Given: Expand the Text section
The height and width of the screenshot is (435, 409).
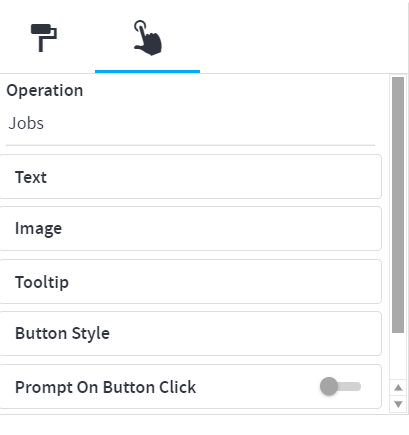Looking at the screenshot, I should tap(190, 177).
